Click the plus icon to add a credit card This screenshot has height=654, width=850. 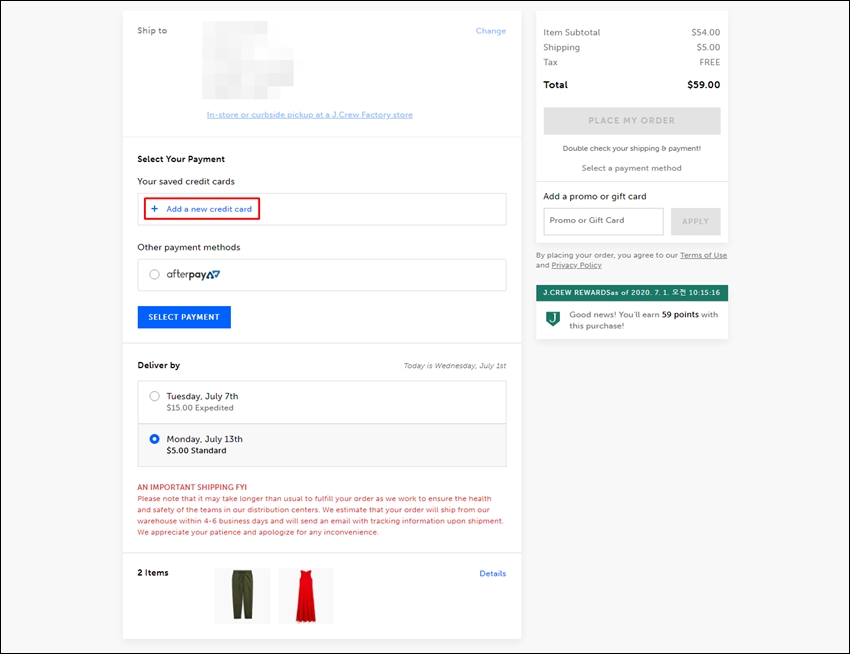(154, 209)
